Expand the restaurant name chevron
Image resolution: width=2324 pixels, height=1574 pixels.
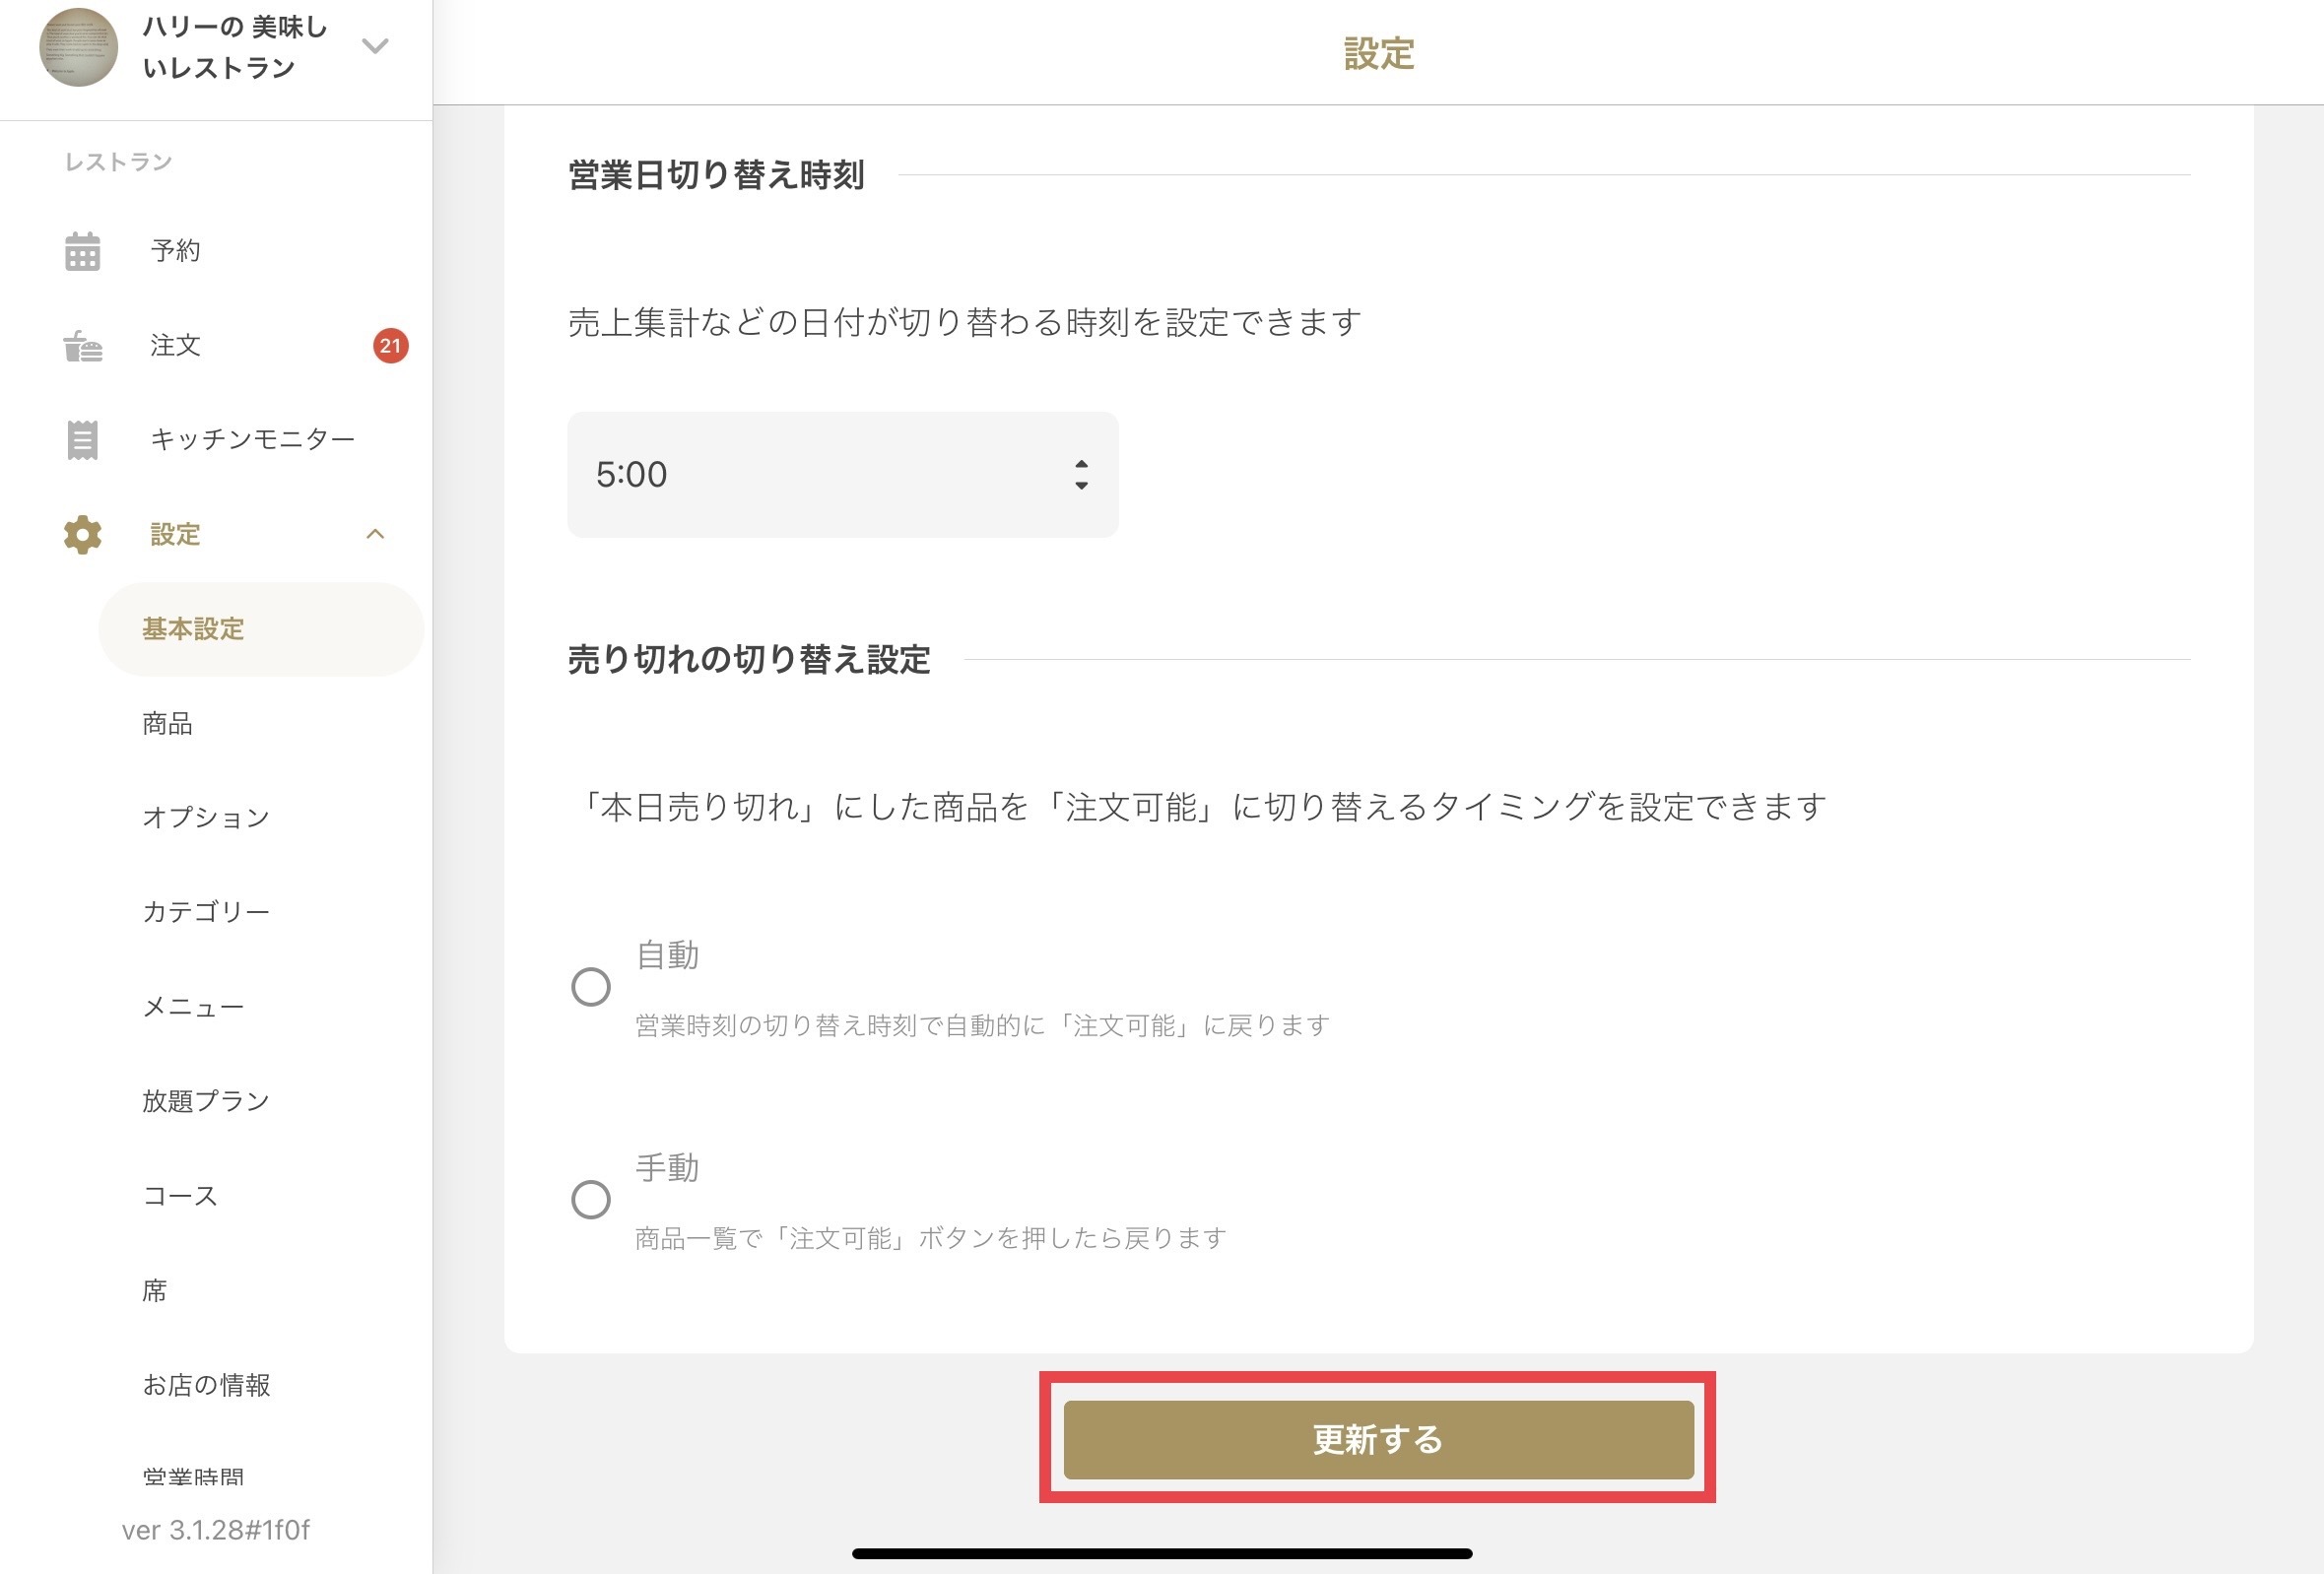click(x=375, y=46)
